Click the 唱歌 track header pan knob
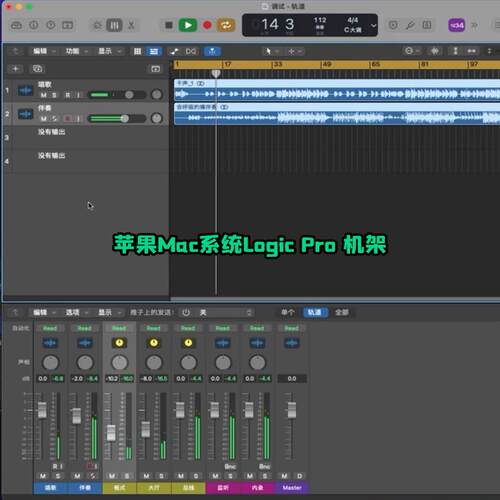The width and height of the screenshot is (500, 500). (156, 95)
